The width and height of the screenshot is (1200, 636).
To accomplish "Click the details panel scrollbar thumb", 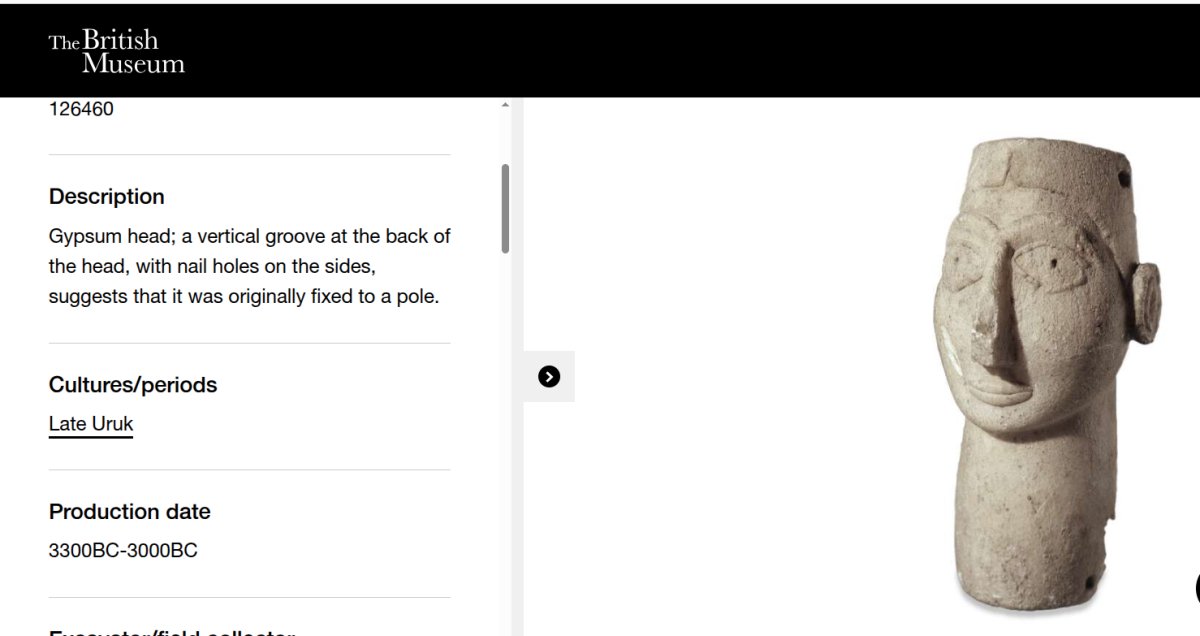I will coord(505,208).
